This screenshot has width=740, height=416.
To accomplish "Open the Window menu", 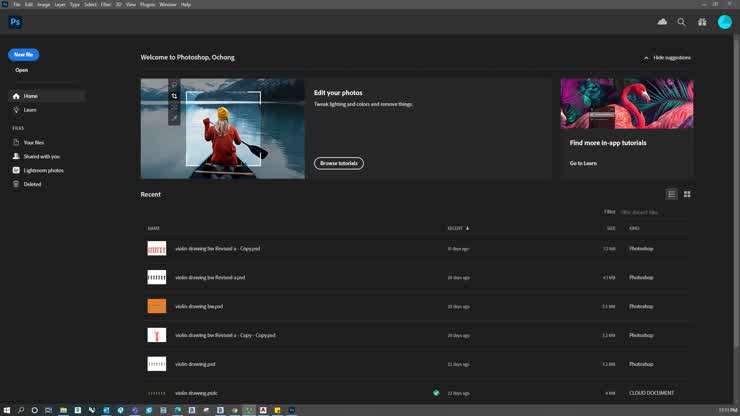I will 168,4.
